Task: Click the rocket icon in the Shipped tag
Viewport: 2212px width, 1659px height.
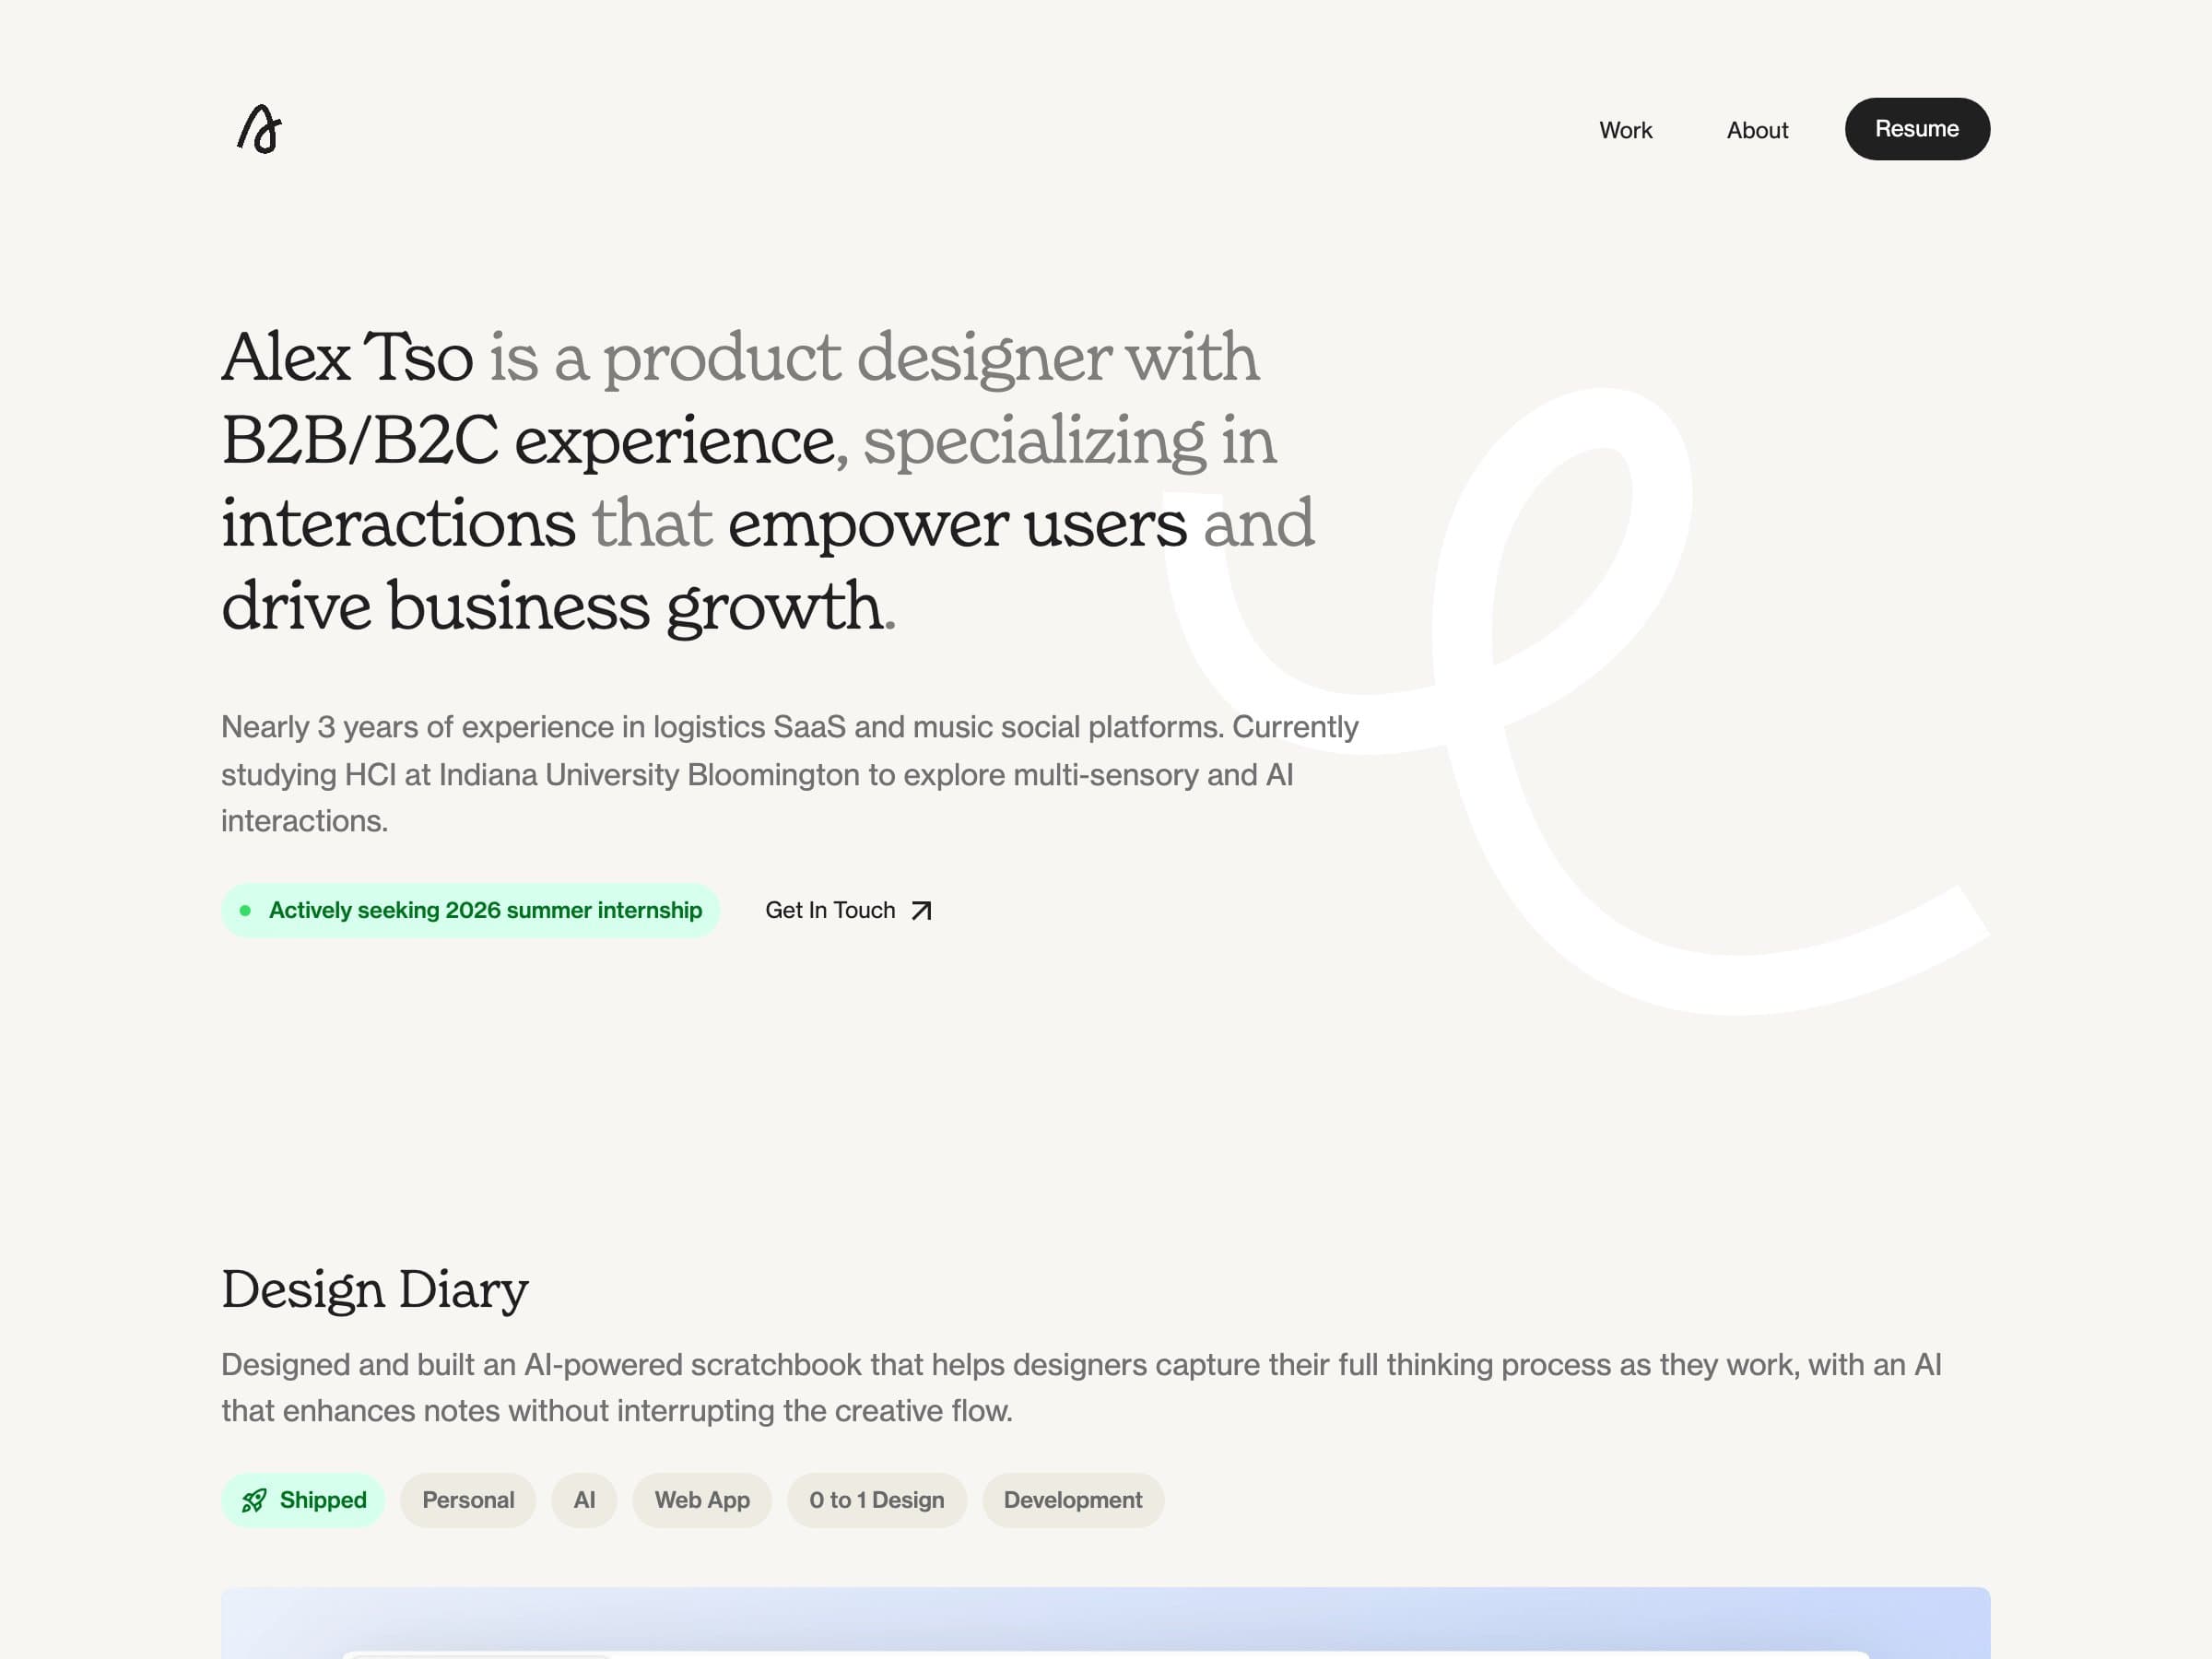Action: (x=254, y=1500)
